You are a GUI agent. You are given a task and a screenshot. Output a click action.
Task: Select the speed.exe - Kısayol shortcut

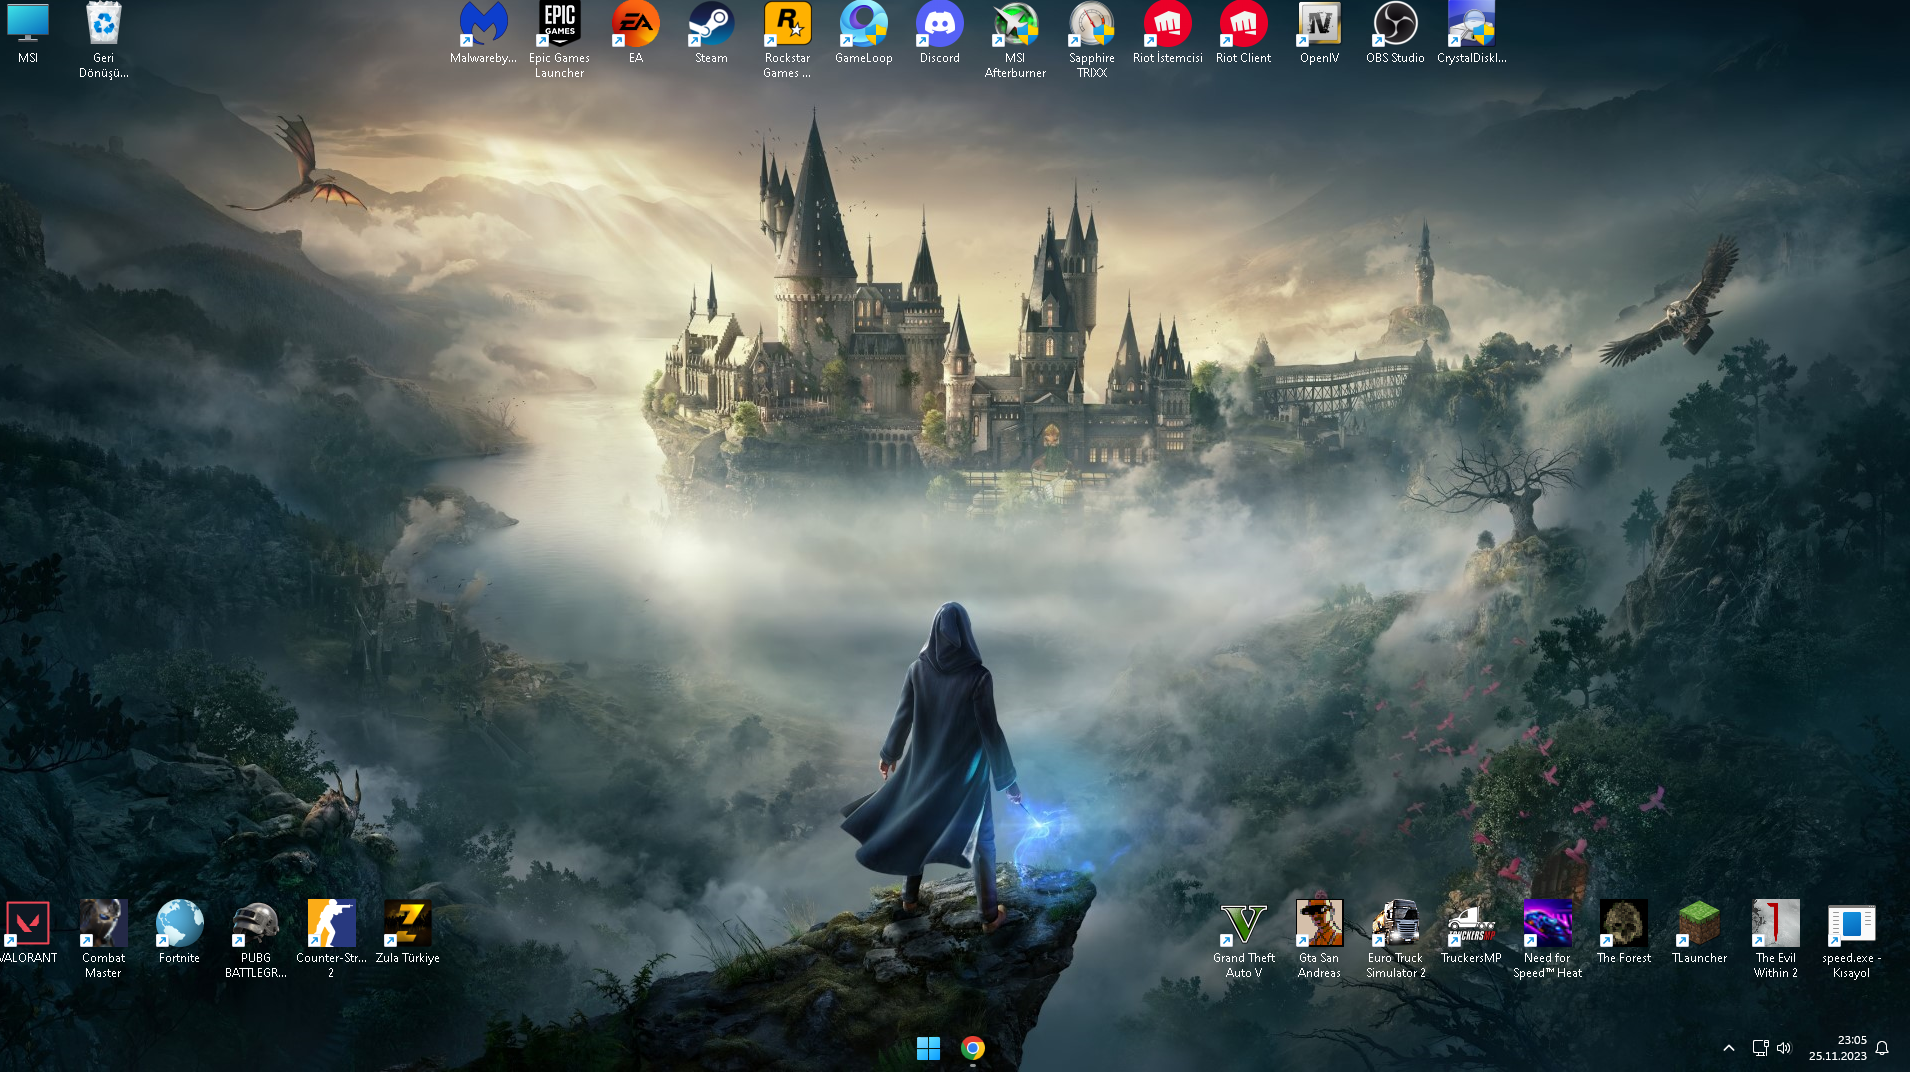pyautogui.click(x=1852, y=939)
